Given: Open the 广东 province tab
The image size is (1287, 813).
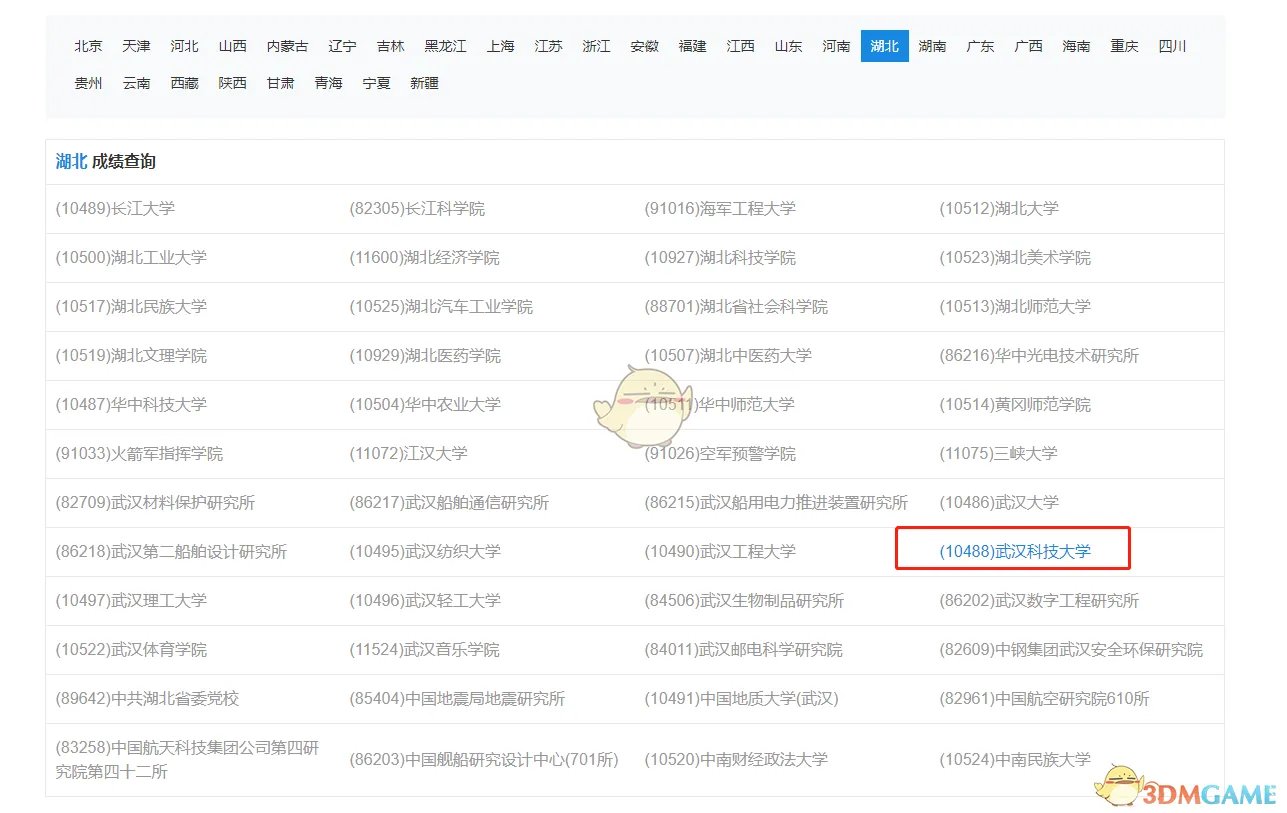Looking at the screenshot, I should tap(980, 45).
